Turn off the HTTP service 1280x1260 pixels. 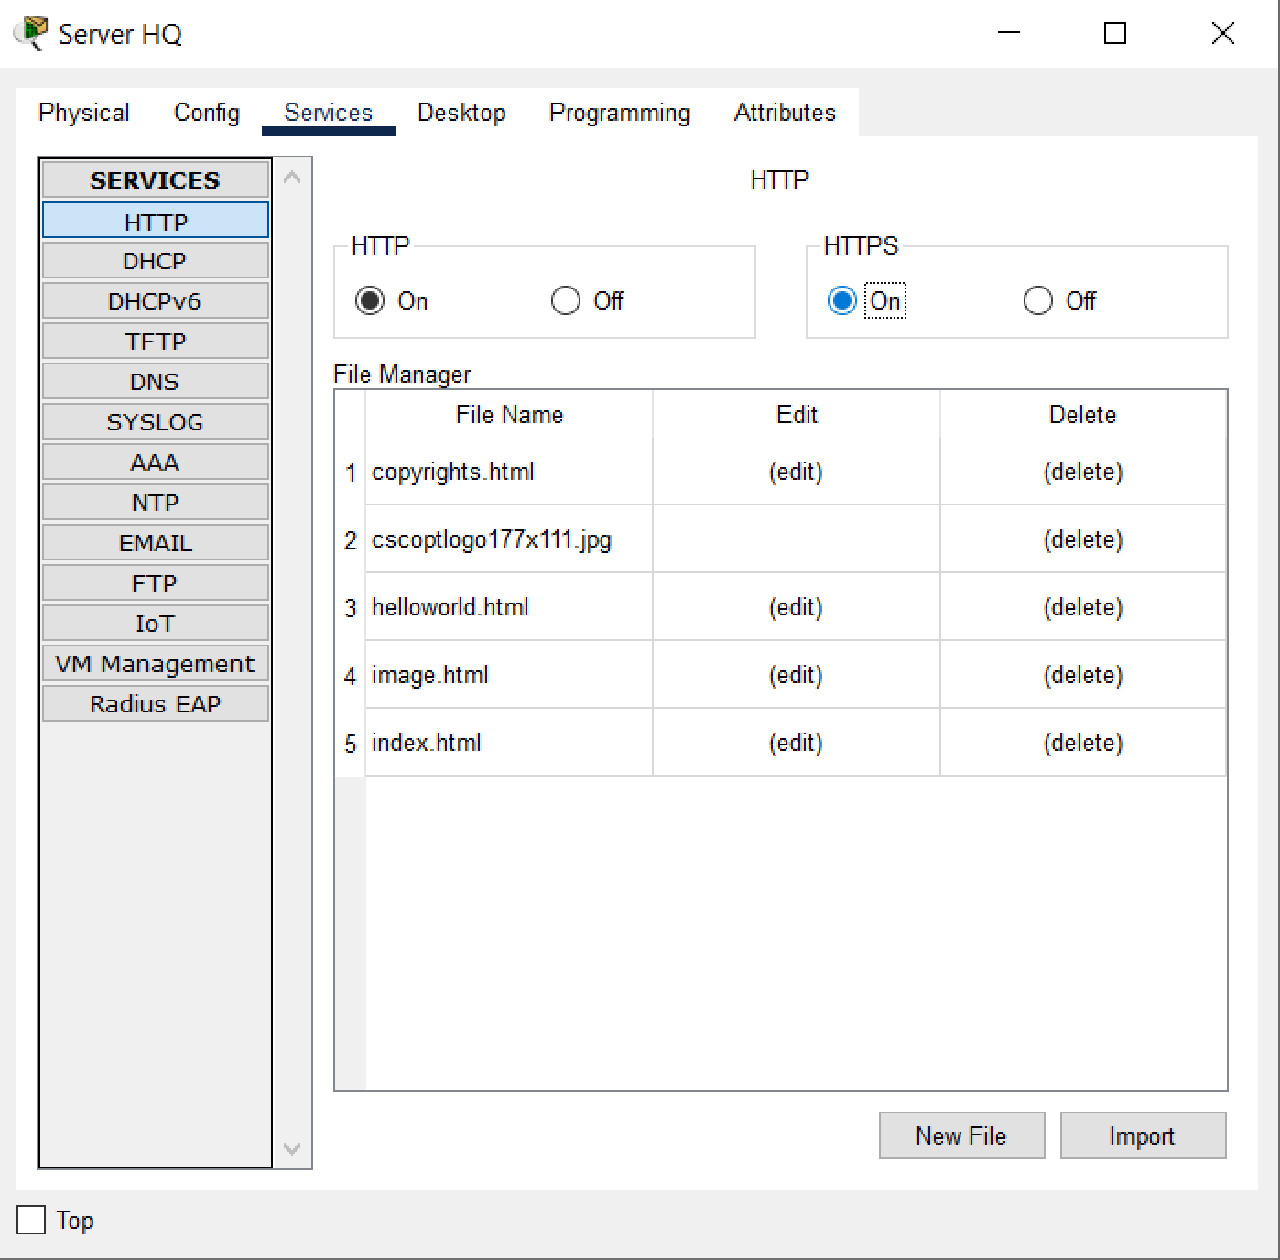(565, 300)
